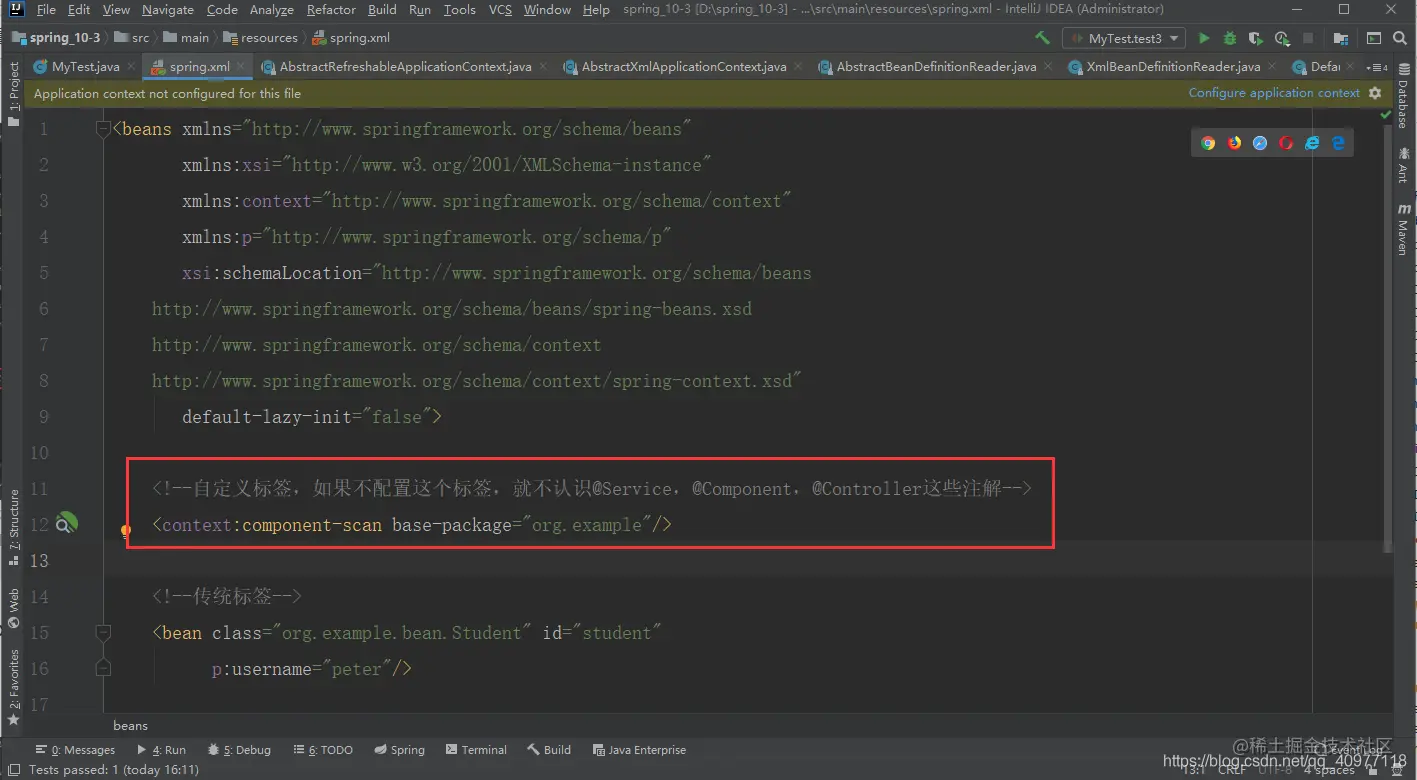Screen dimensions: 1417x780
Task: Switch to AbstractXmlApplicationContext.java tab
Action: pos(684,67)
